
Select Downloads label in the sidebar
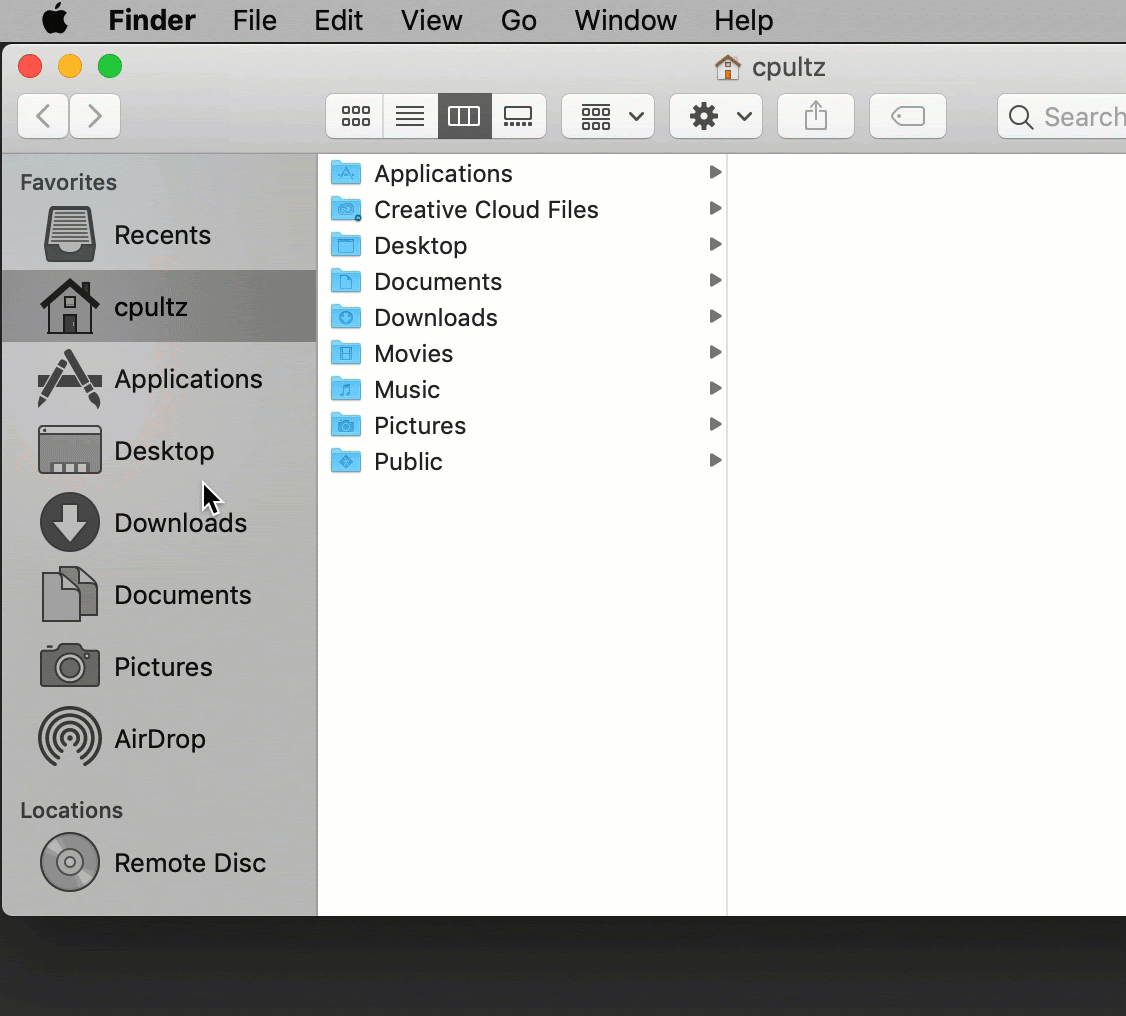point(180,522)
